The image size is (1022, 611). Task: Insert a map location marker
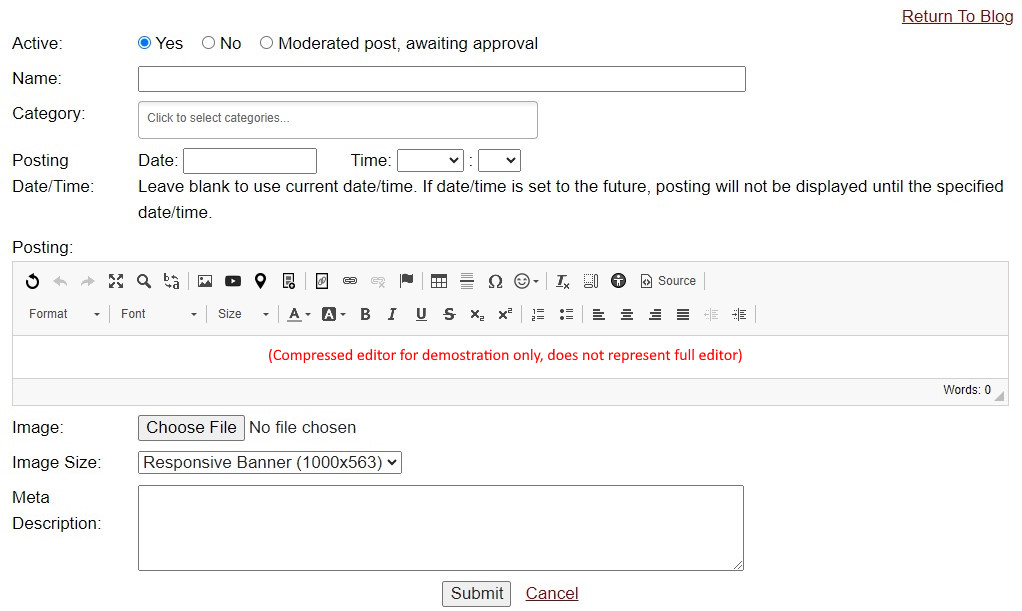point(260,281)
